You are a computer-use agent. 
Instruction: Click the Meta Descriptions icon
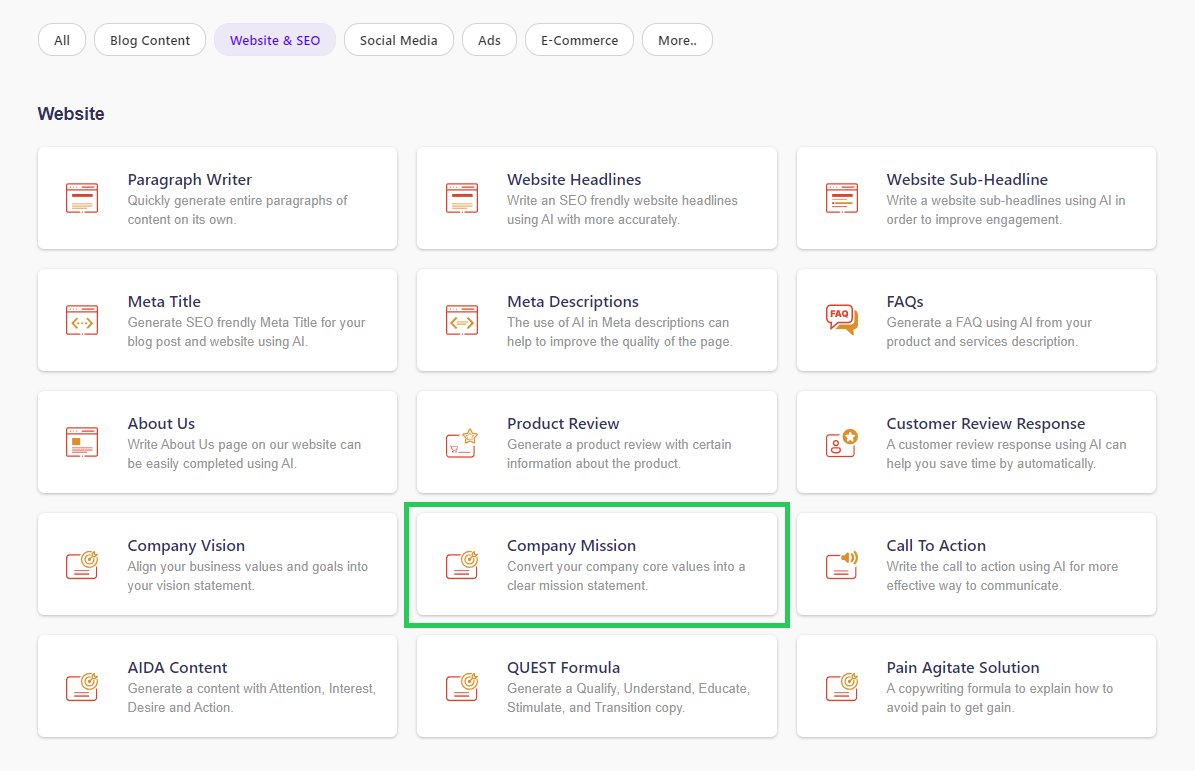pyautogui.click(x=461, y=320)
